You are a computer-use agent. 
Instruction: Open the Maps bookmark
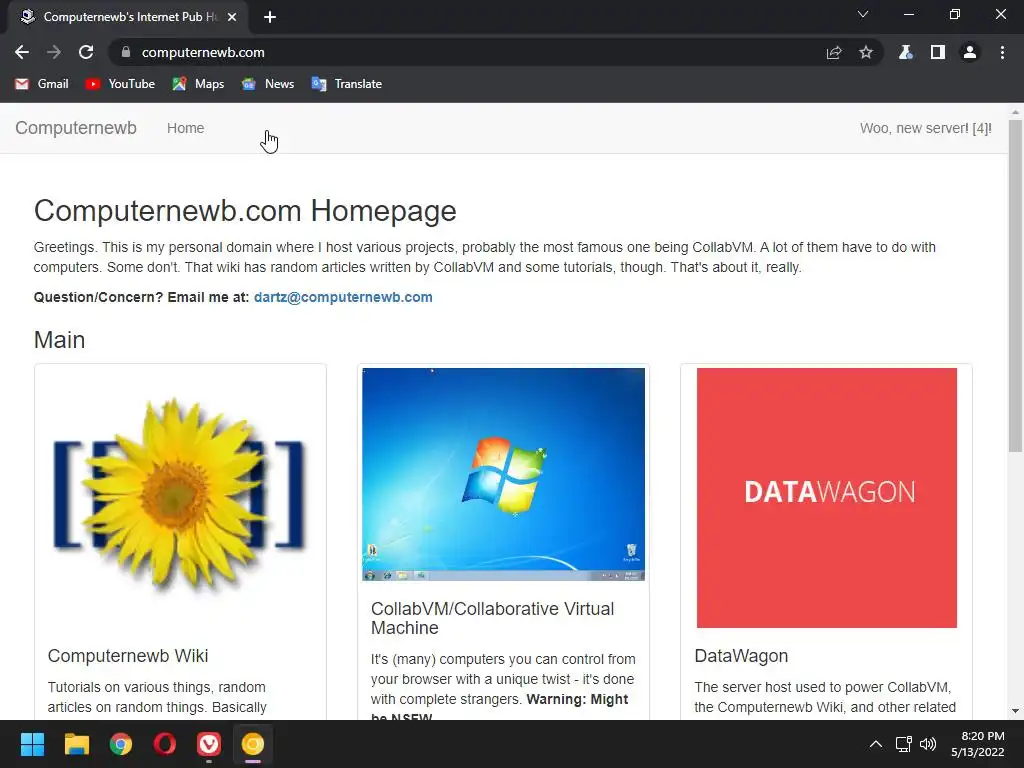(199, 84)
